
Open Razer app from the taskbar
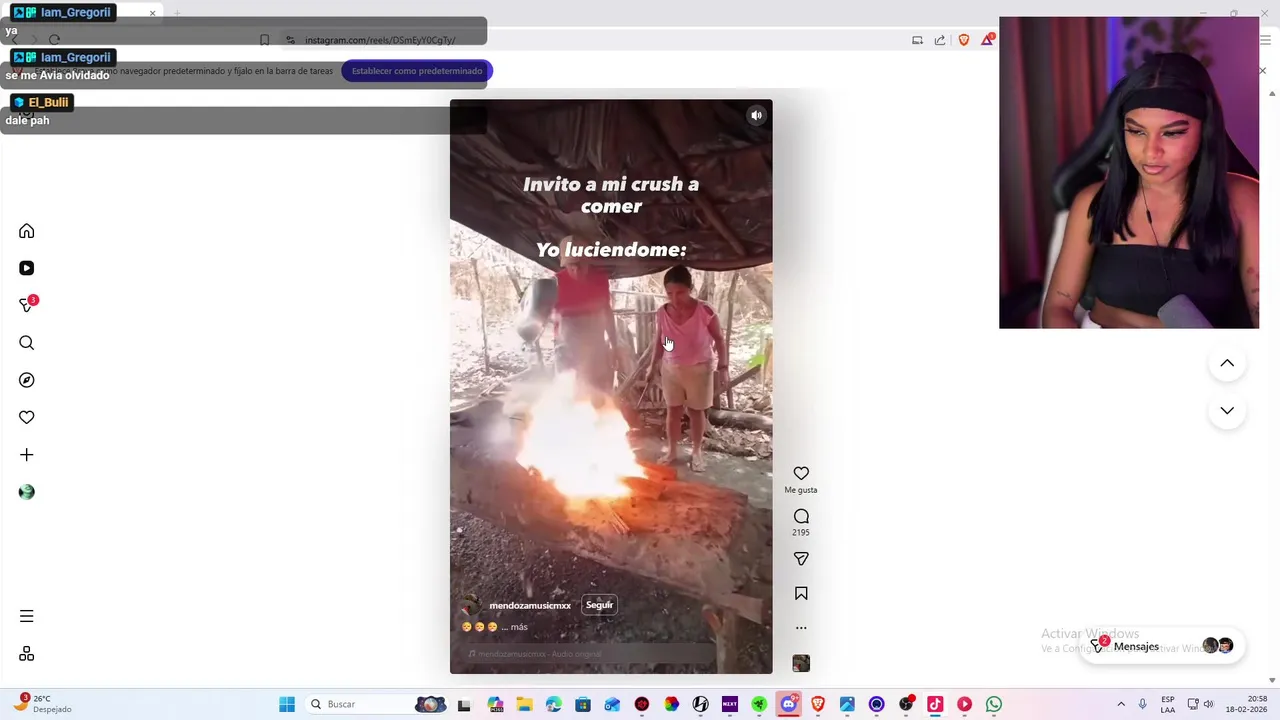click(x=759, y=704)
